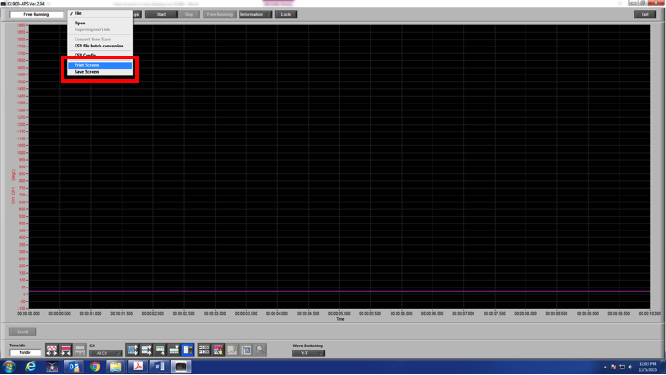This screenshot has height=375, width=666.
Task: Click the greyed Superimpose/Link menu entry
Action: coord(100,29)
